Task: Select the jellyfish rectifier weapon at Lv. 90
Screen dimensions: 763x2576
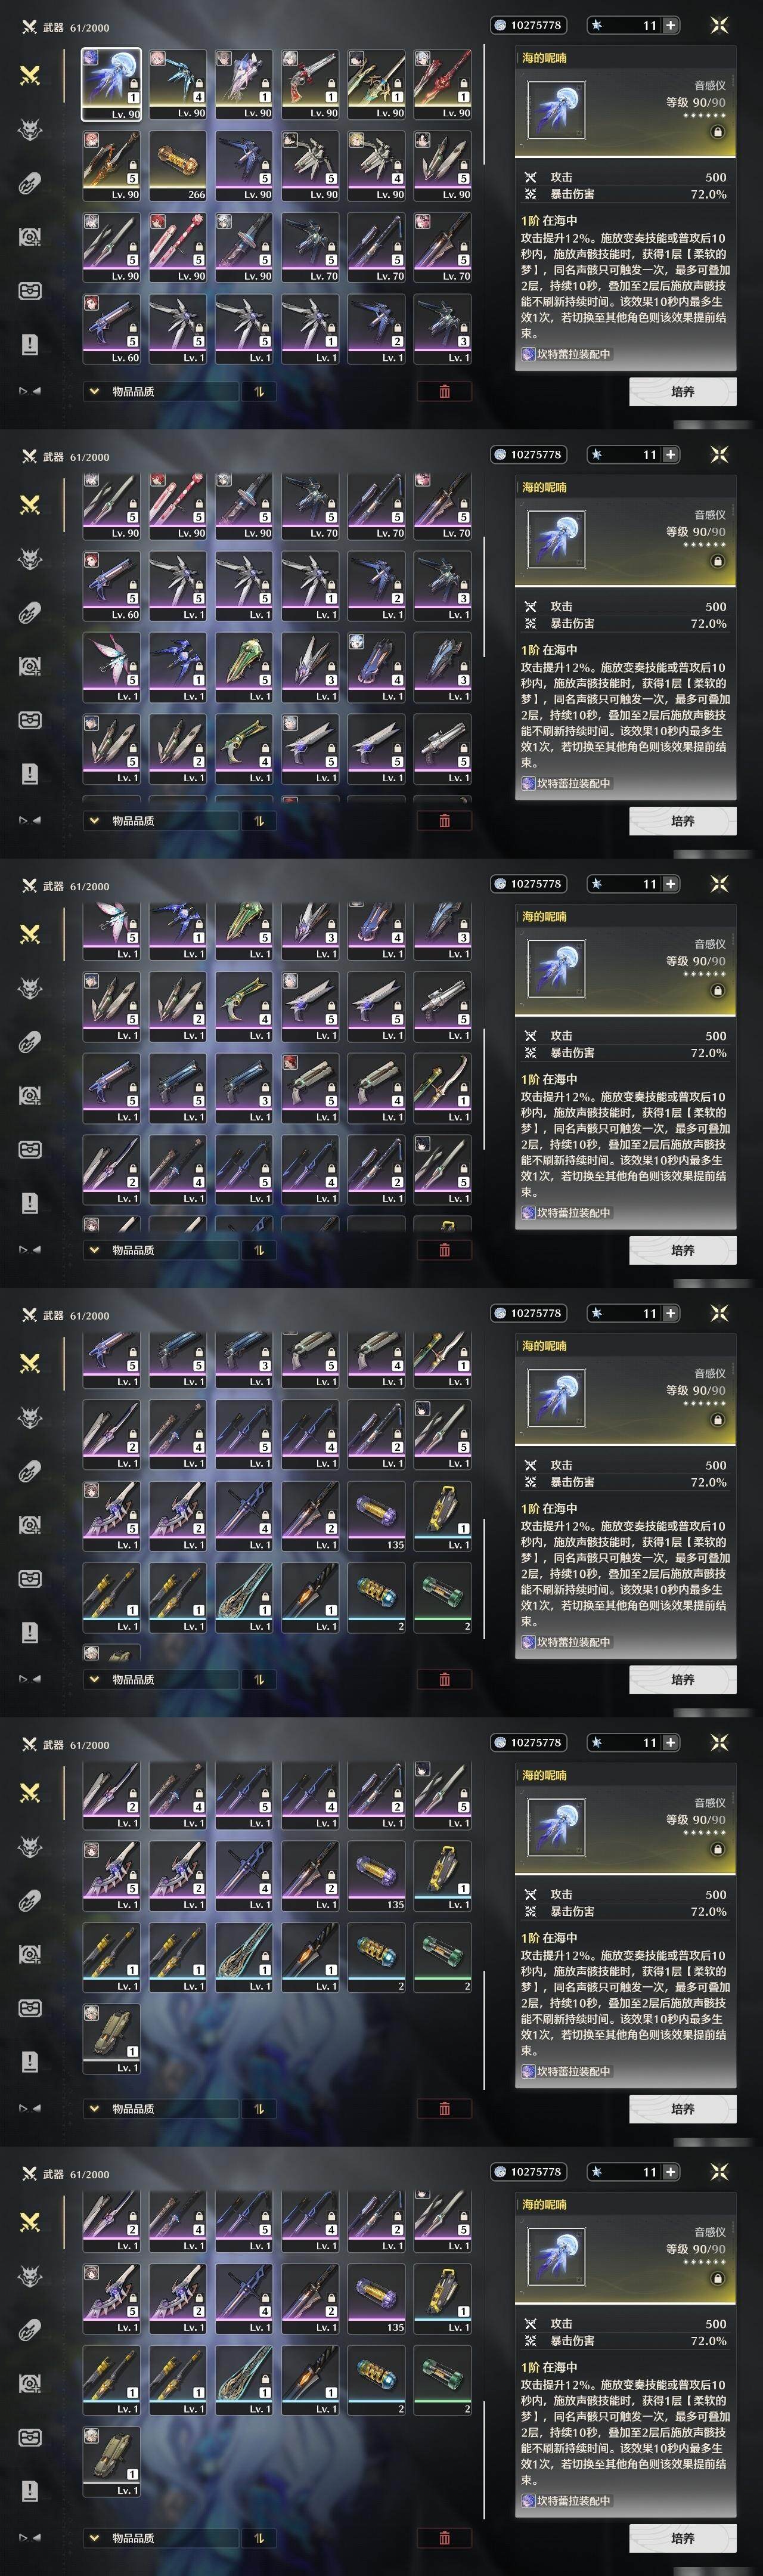Action: coord(111,84)
